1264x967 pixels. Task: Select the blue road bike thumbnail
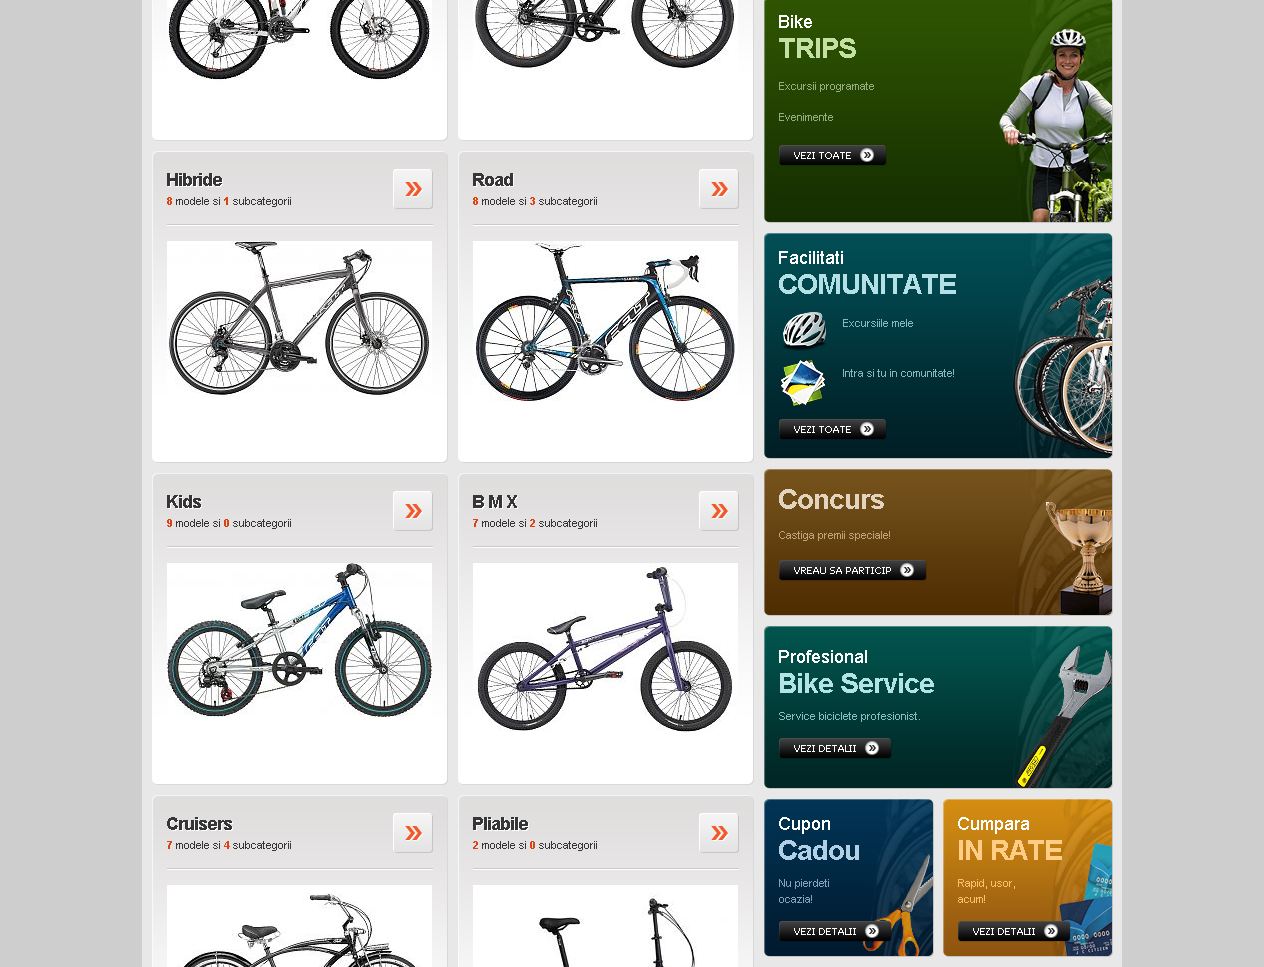(x=605, y=322)
